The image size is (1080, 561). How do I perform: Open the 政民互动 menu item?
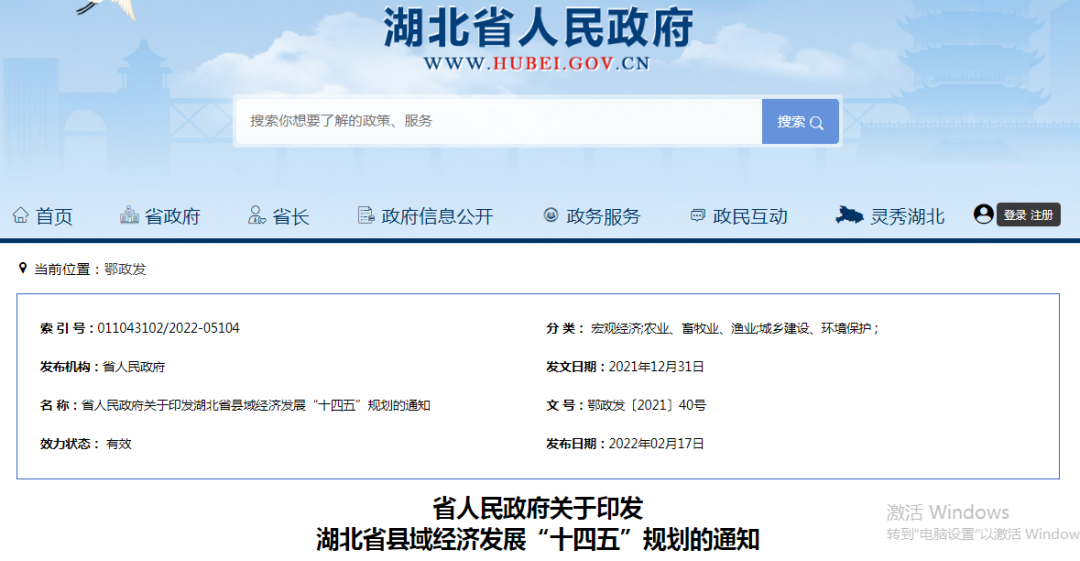[x=750, y=216]
